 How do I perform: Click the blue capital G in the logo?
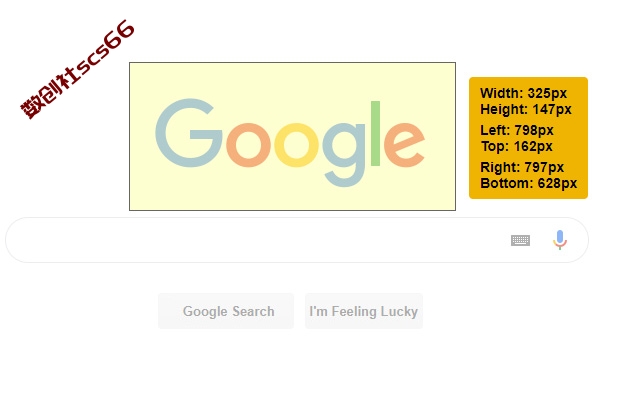pos(189,133)
